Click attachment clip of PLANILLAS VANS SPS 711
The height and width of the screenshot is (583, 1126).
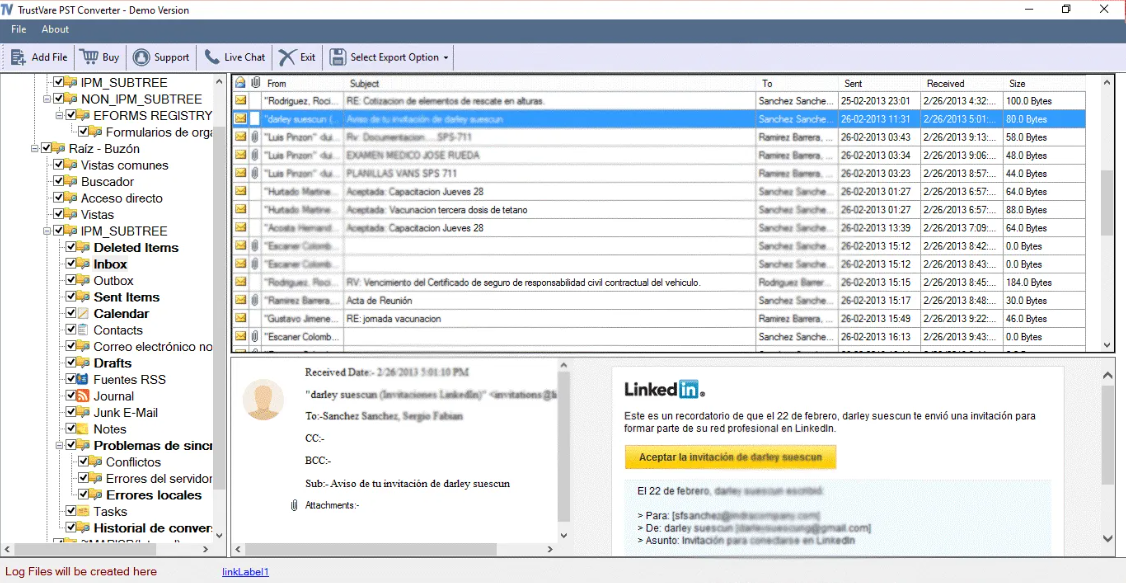point(255,173)
